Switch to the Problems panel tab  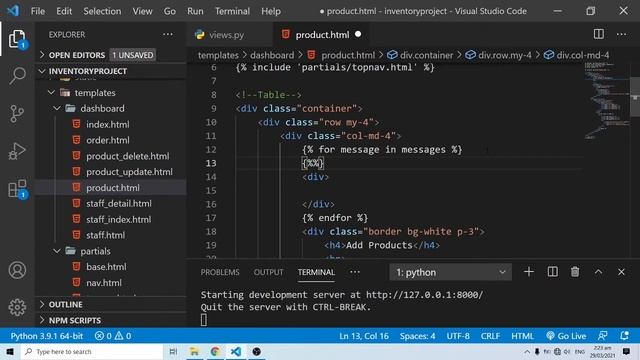pos(220,272)
